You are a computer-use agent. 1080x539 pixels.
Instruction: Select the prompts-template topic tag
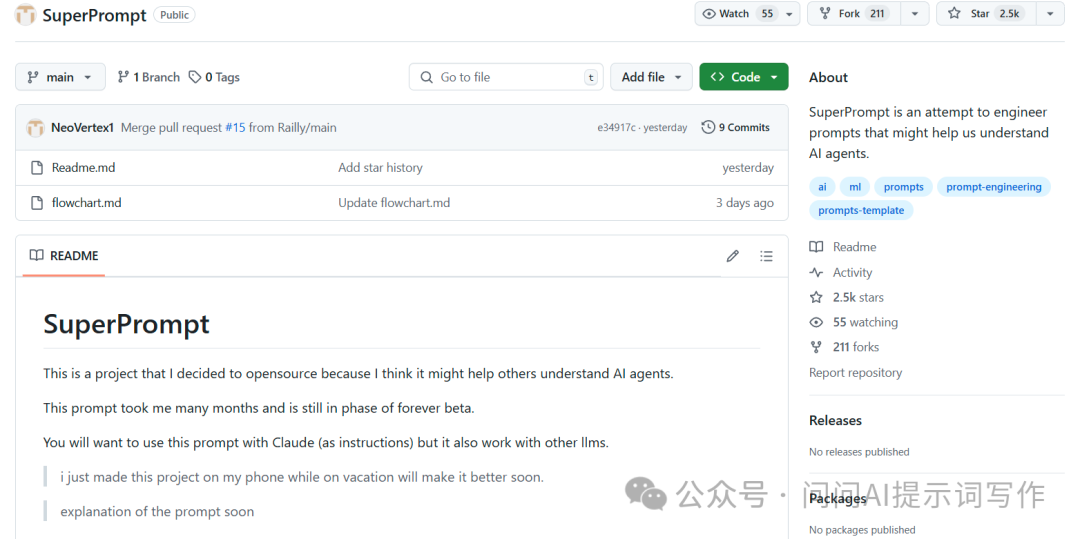click(x=861, y=210)
